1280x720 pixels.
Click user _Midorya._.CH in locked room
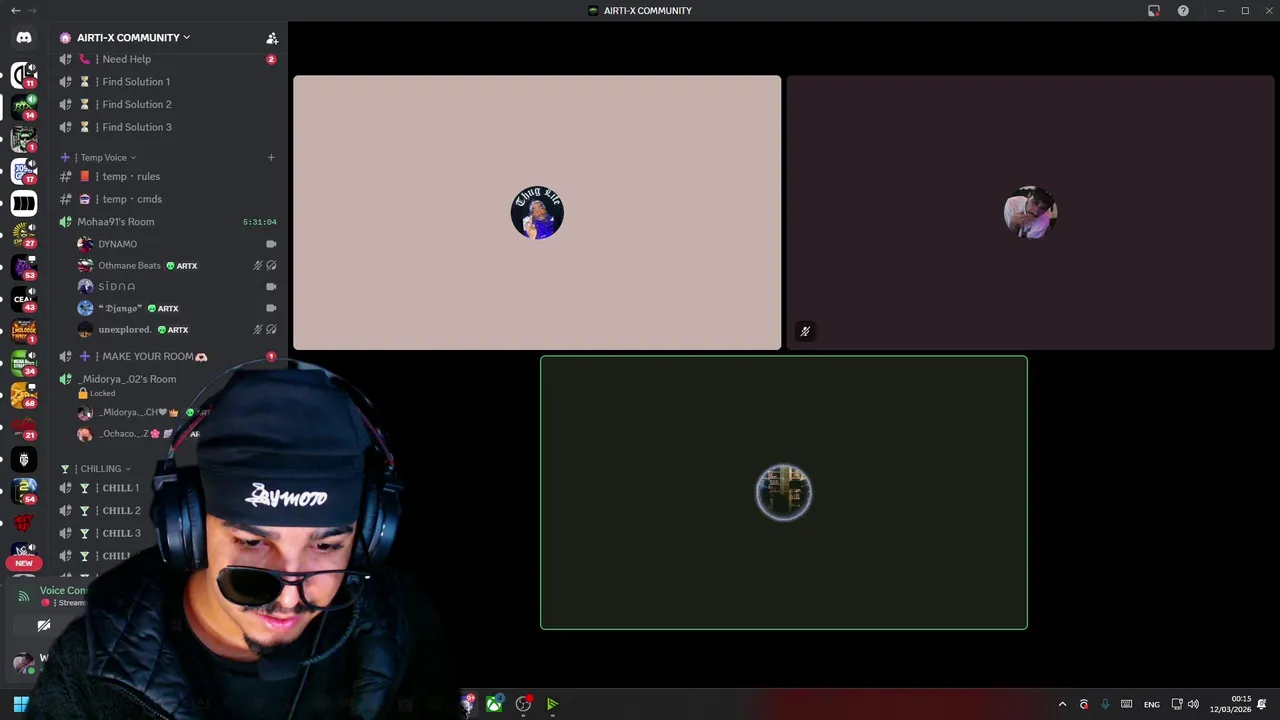point(135,412)
